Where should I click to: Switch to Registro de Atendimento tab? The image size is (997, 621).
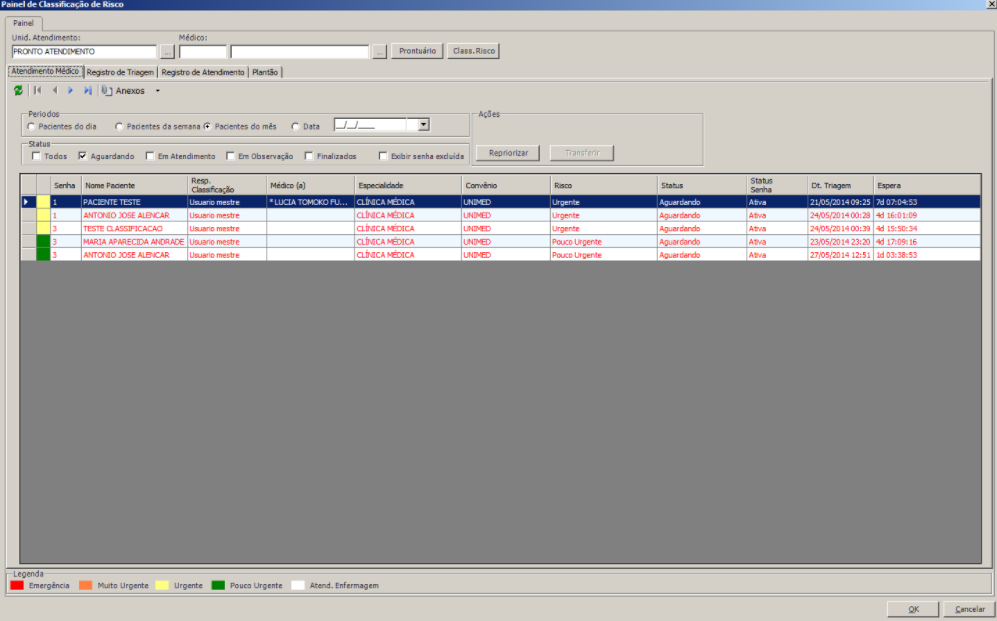(203, 72)
